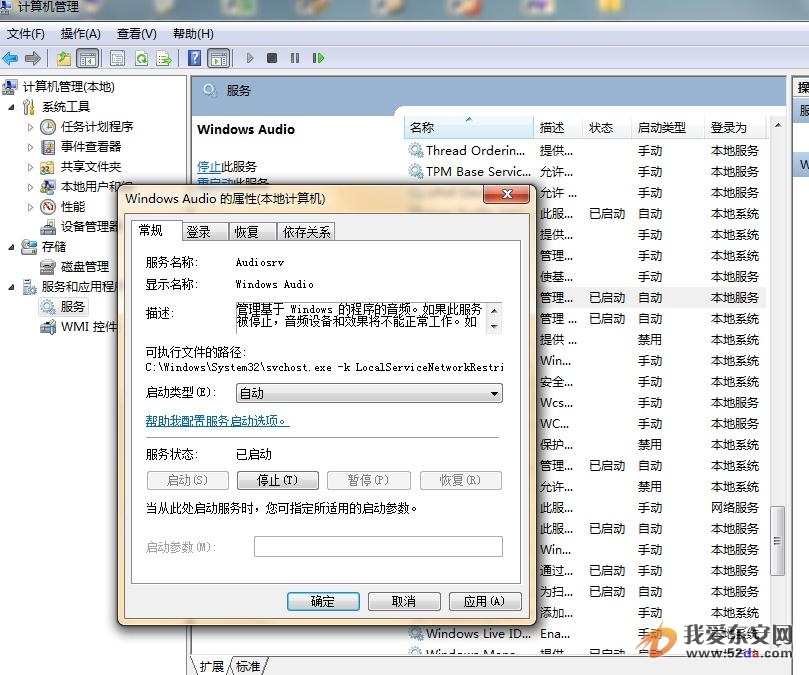Click the description box scroll-up arrow

coord(494,311)
